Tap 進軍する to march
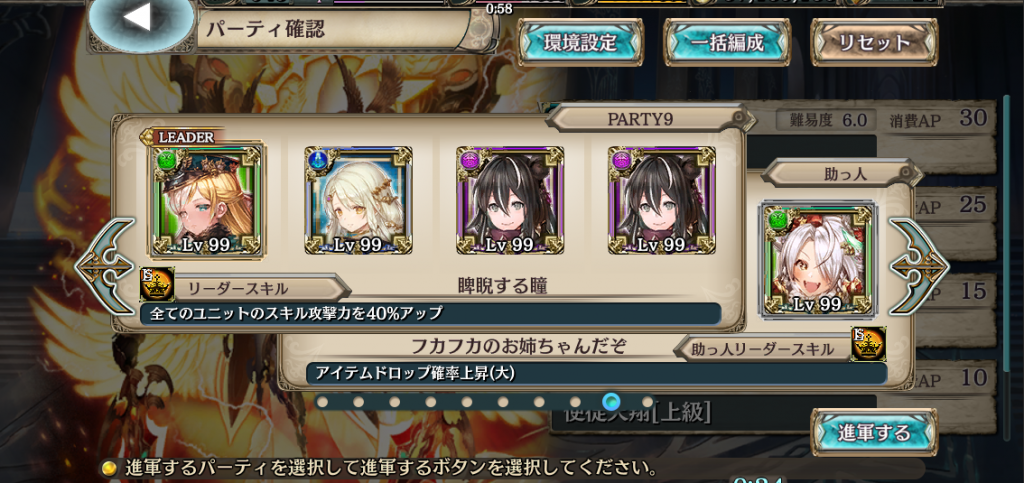The width and height of the screenshot is (1024, 483). 874,432
